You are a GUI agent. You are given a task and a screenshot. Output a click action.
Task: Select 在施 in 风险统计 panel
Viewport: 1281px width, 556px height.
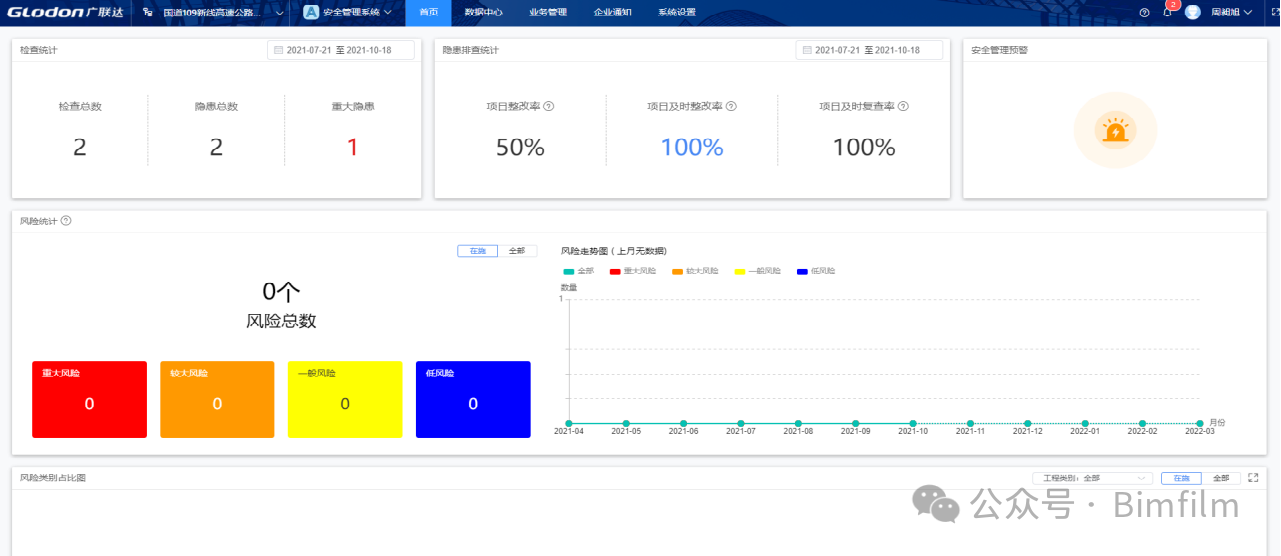pos(477,251)
